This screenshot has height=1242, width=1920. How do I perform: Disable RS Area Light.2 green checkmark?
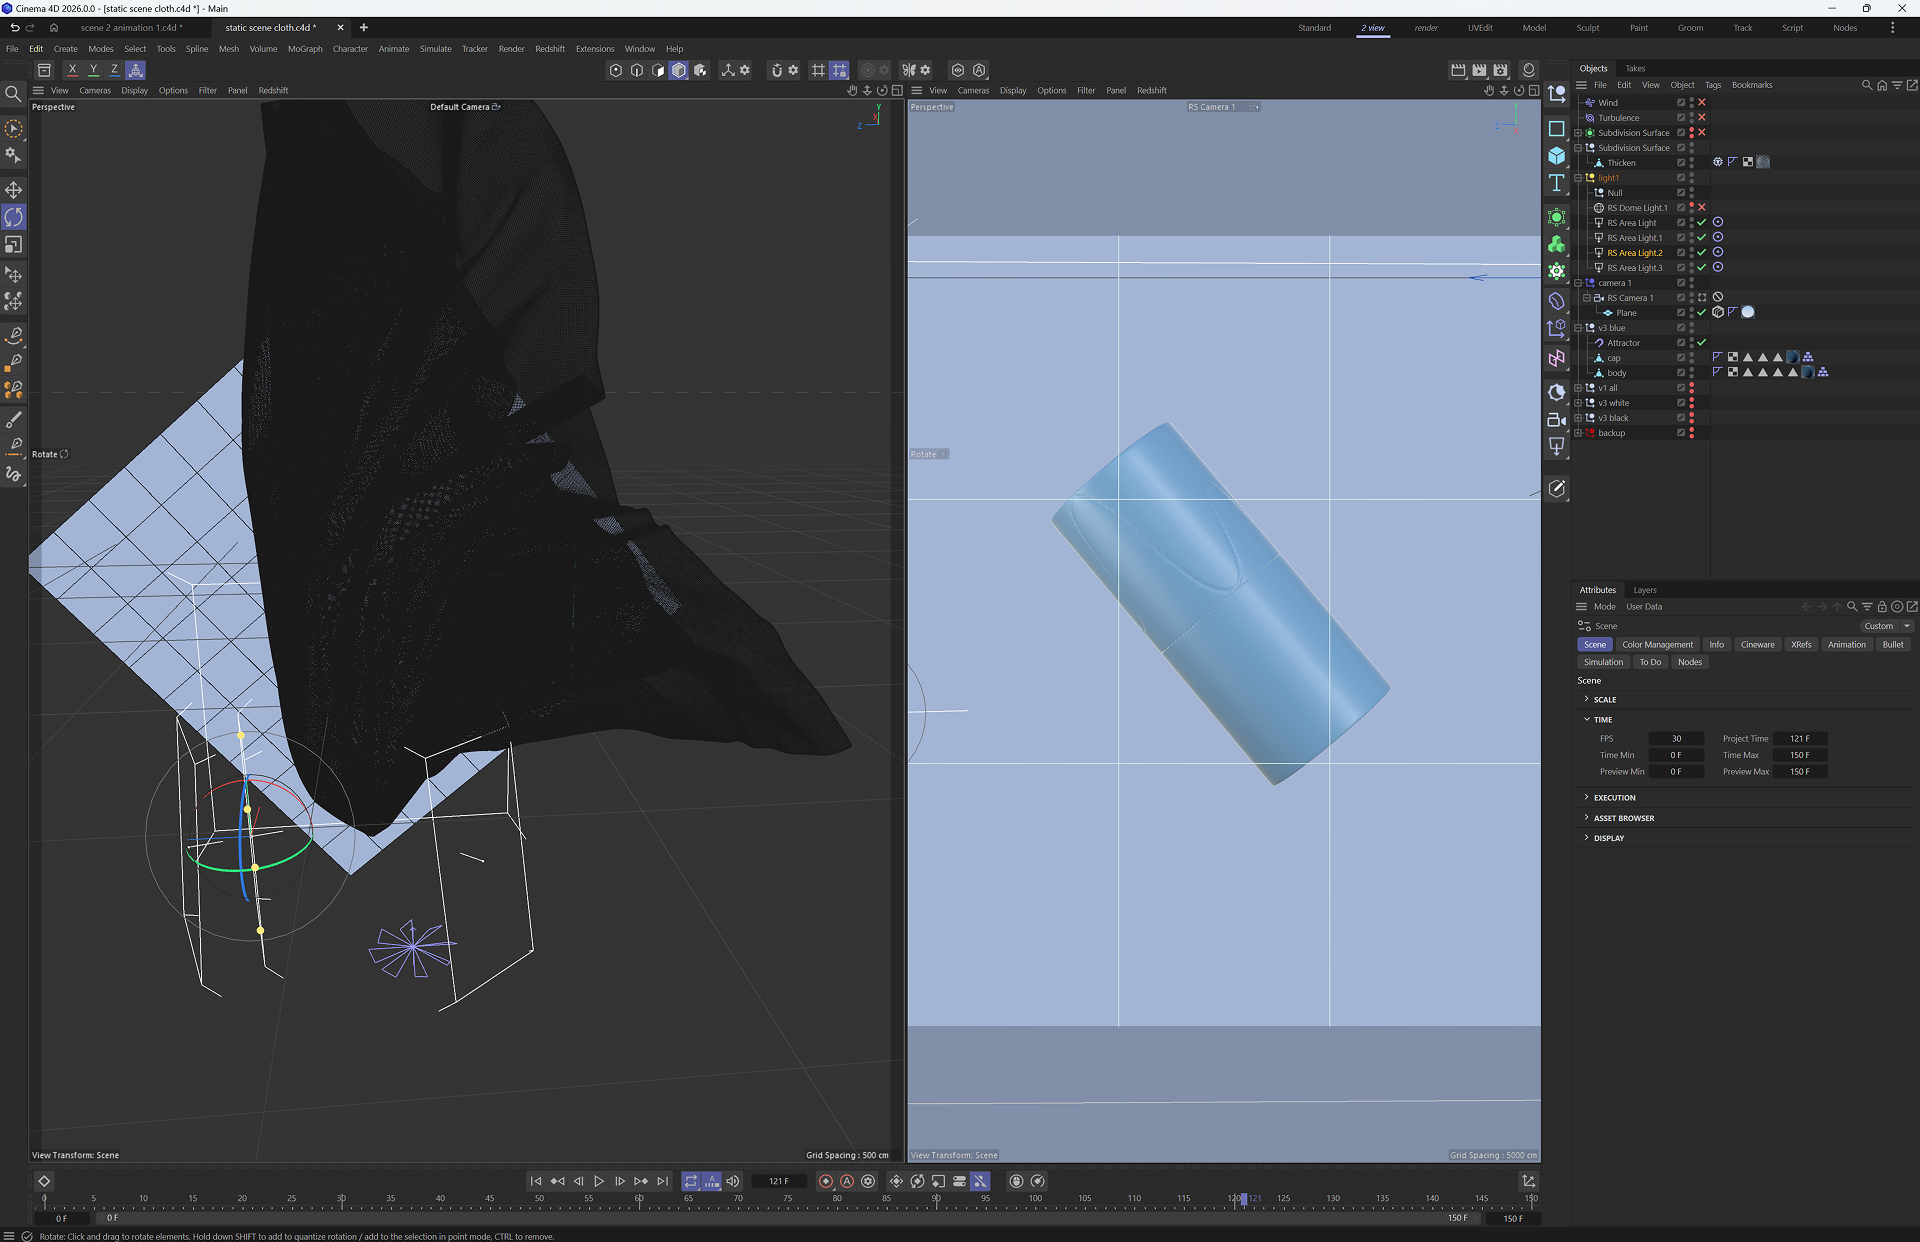[x=1702, y=253]
